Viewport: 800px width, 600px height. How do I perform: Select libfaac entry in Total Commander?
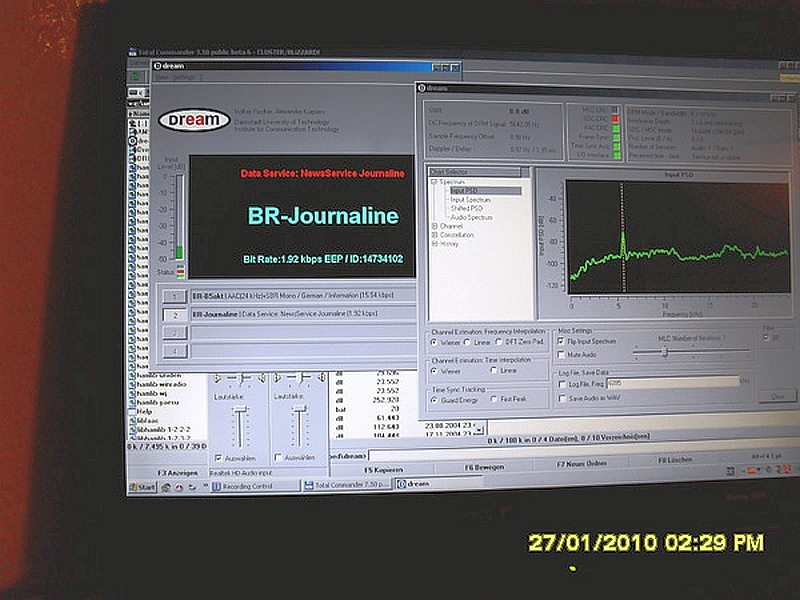point(147,420)
